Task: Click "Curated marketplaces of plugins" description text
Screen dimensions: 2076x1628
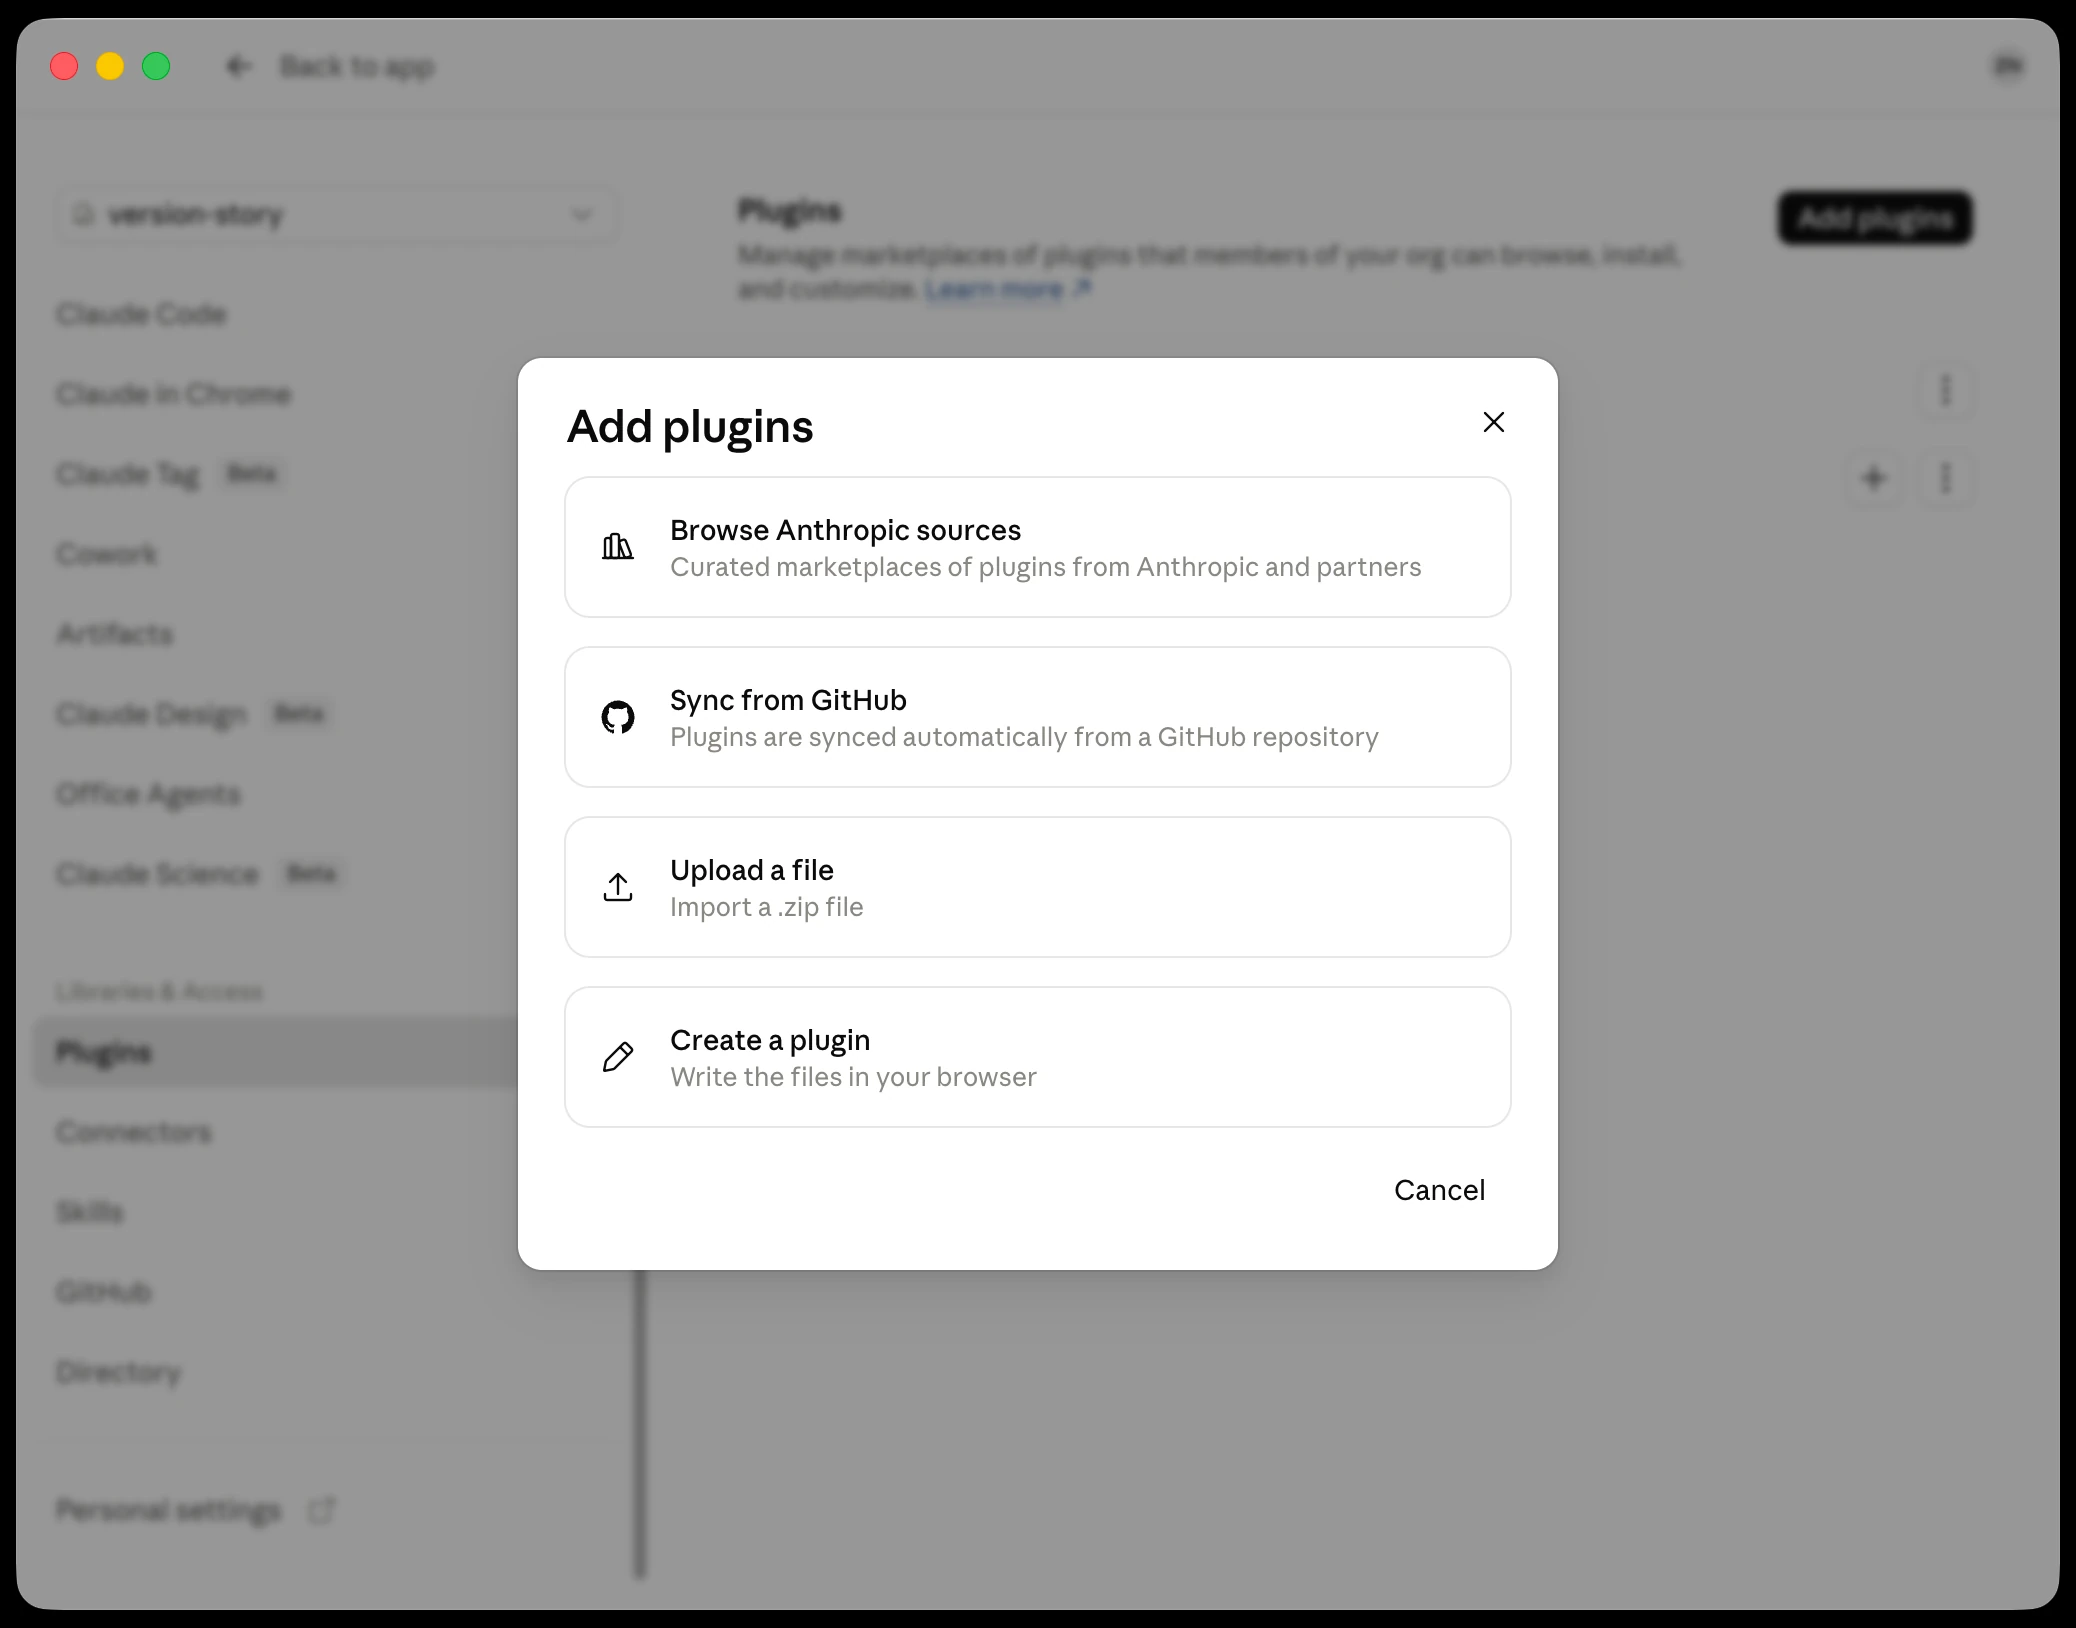Action: [1045, 567]
